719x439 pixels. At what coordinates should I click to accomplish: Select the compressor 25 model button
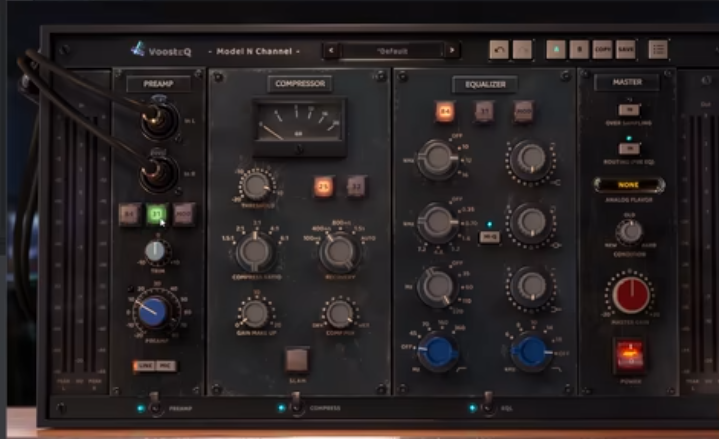point(324,187)
